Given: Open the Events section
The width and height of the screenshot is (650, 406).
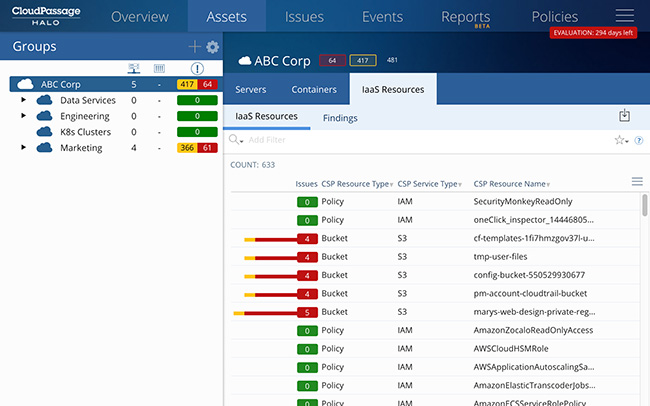Looking at the screenshot, I should [x=382, y=17].
